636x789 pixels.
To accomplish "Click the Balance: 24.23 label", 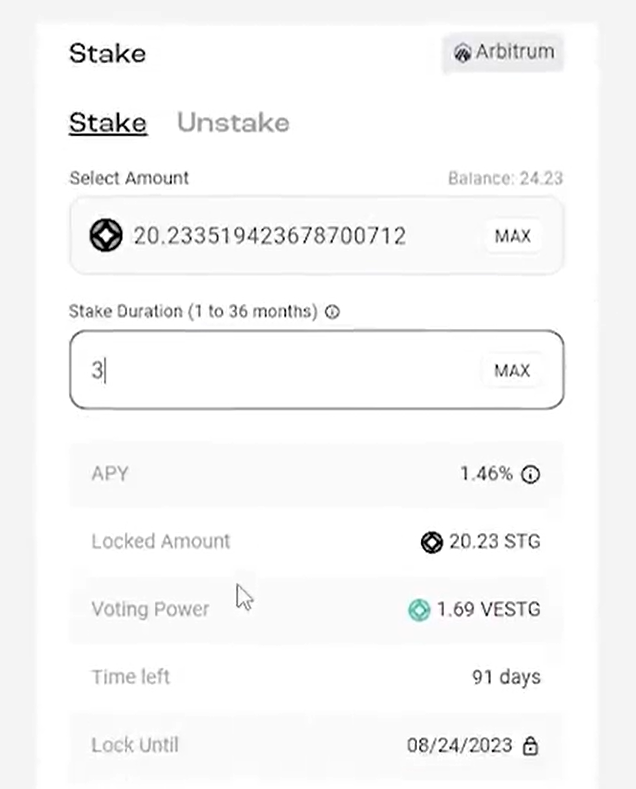I will coord(505,178).
